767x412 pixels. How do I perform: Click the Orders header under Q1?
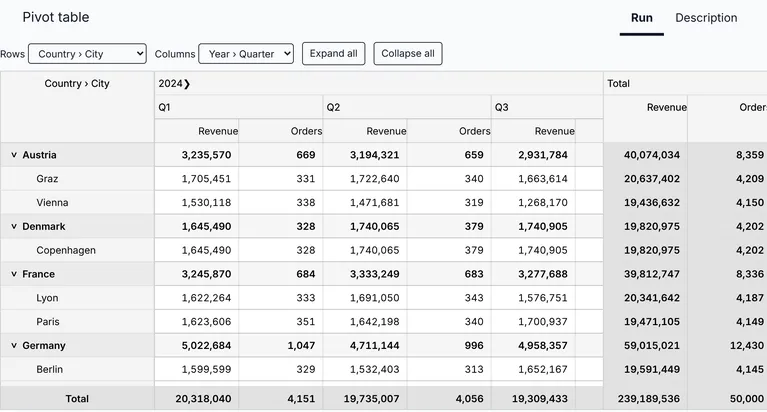click(281, 131)
